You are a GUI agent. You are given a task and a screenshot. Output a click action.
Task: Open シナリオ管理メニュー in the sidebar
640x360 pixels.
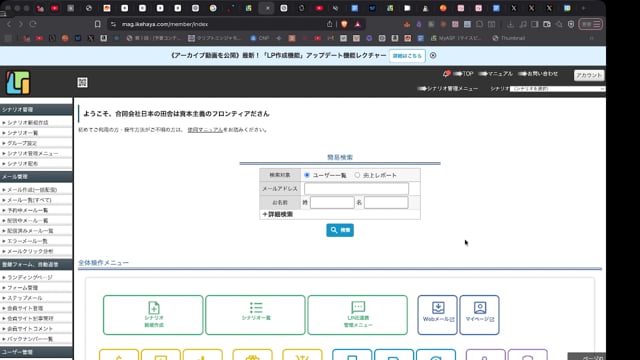33,153
